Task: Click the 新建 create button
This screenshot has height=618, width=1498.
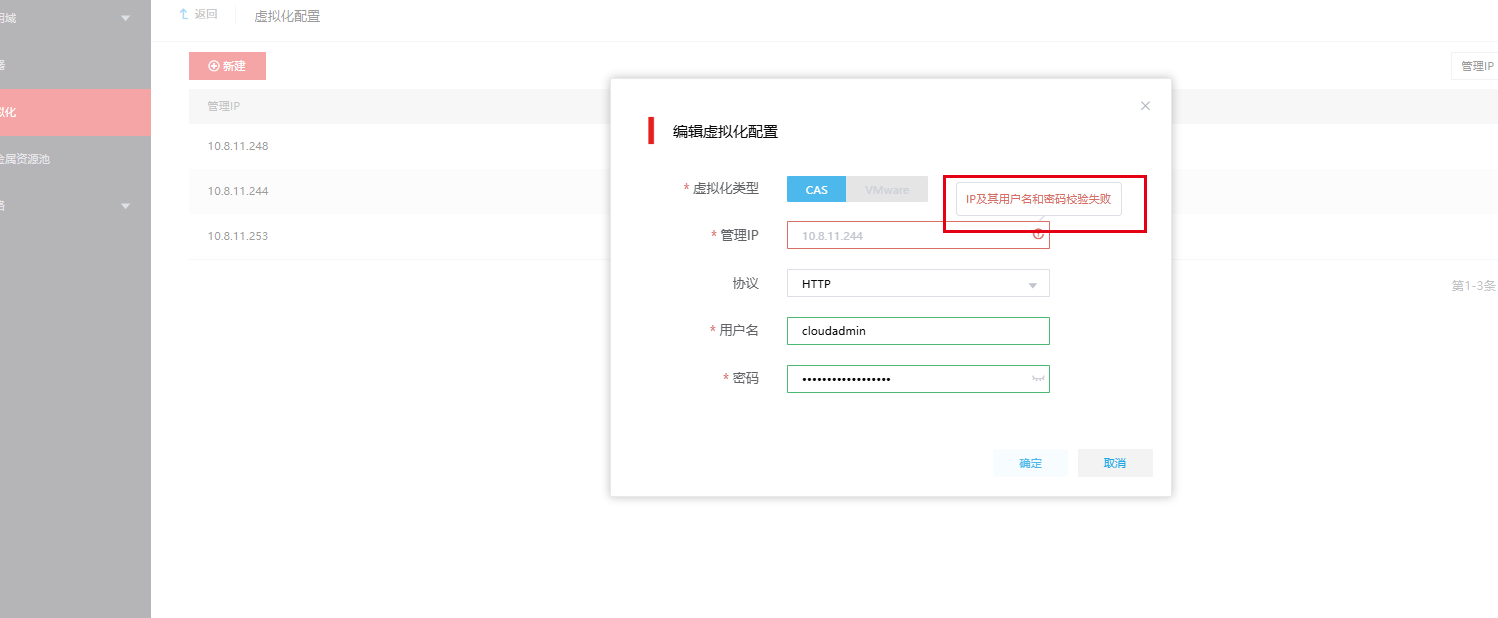Action: point(227,66)
